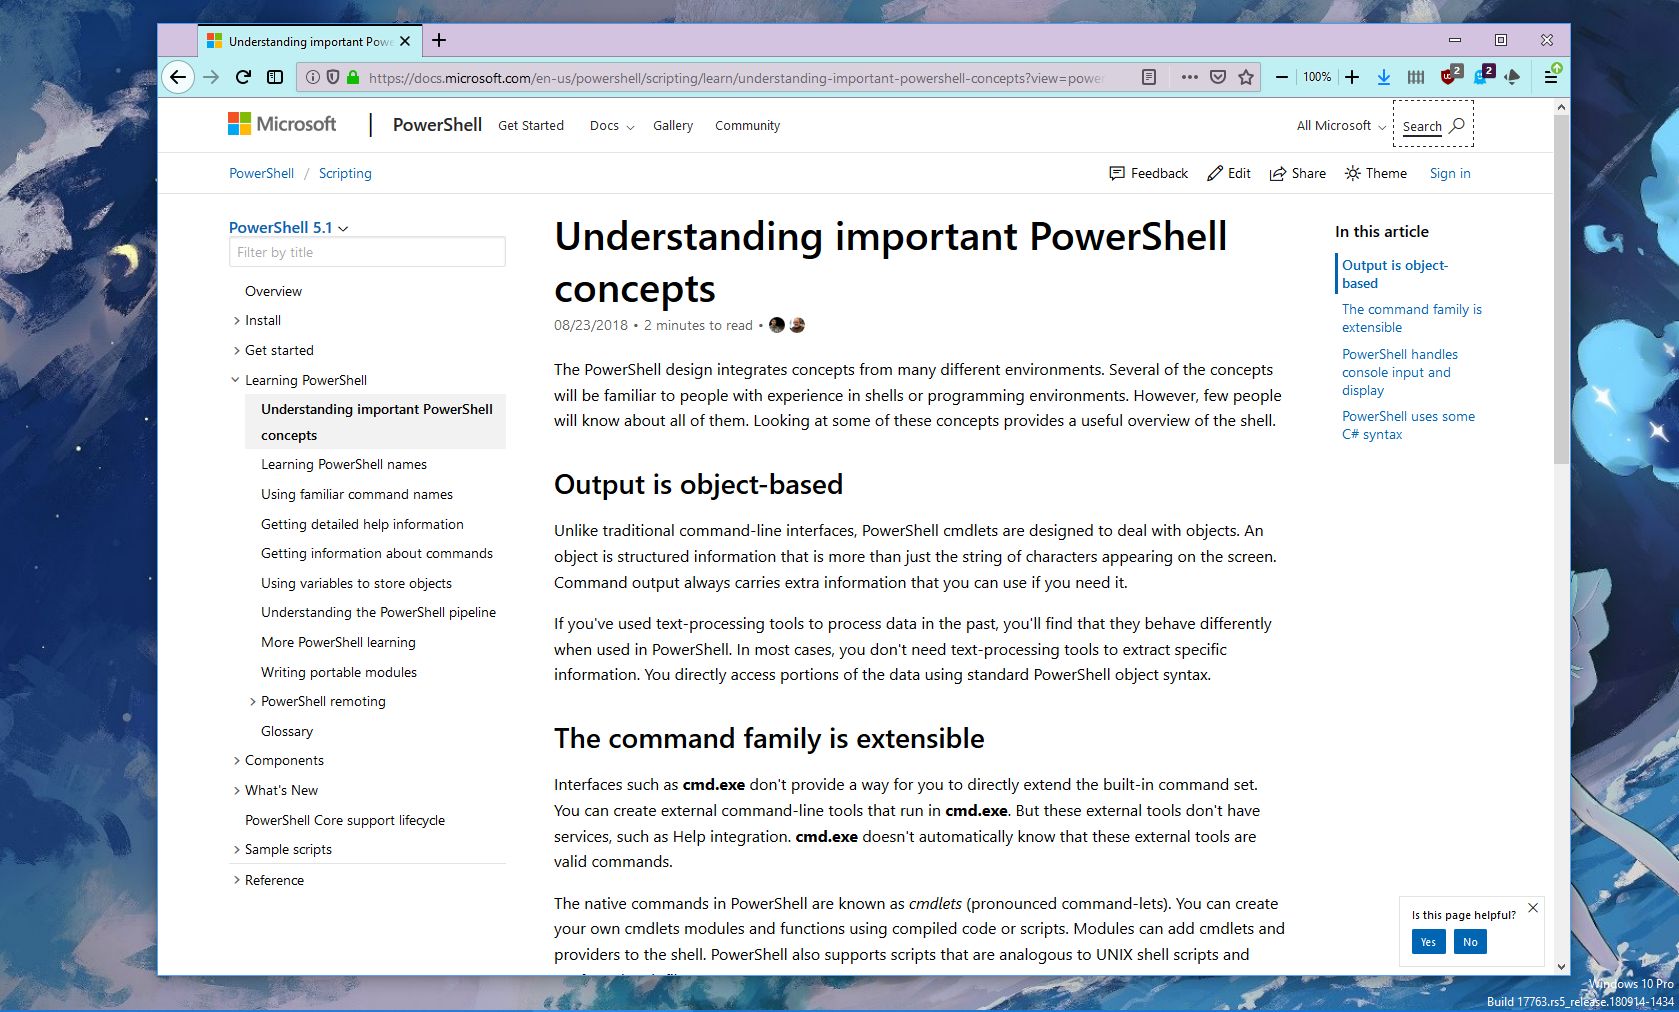Open the Ghostery extension icon

(x=1482, y=75)
